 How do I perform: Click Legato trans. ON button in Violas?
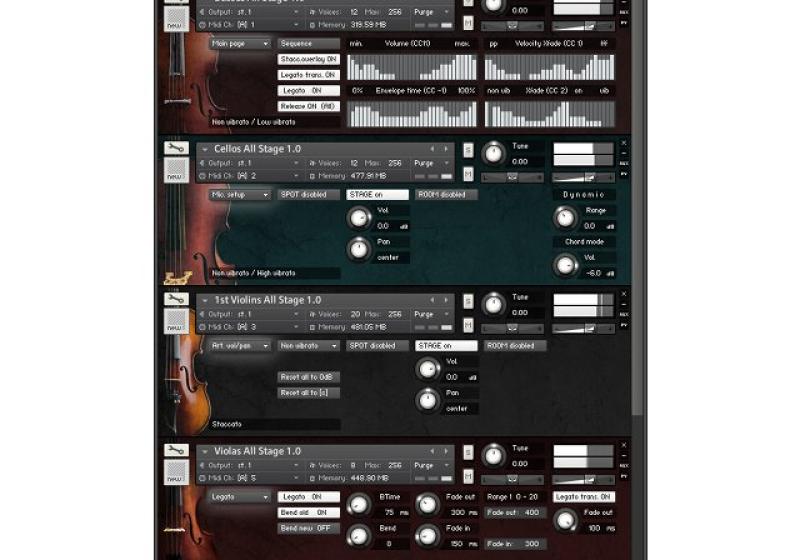[x=584, y=497]
